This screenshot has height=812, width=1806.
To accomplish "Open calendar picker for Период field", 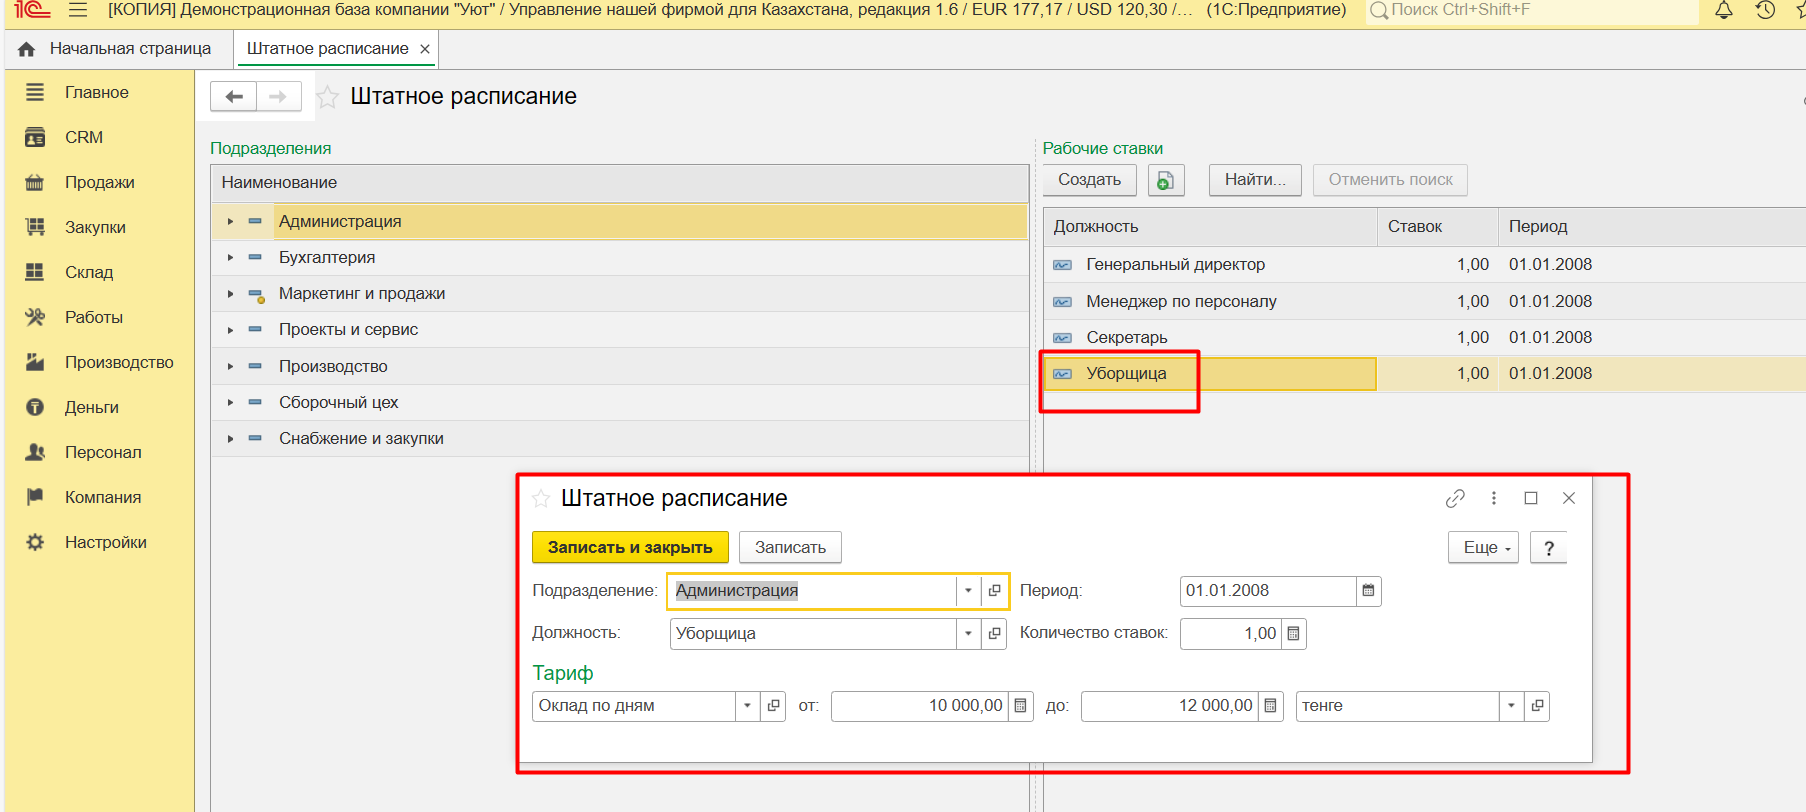I will pos(1368,591).
